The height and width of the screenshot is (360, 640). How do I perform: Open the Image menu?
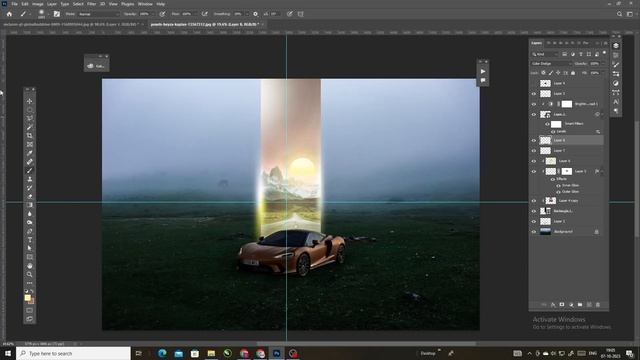pos(38,4)
